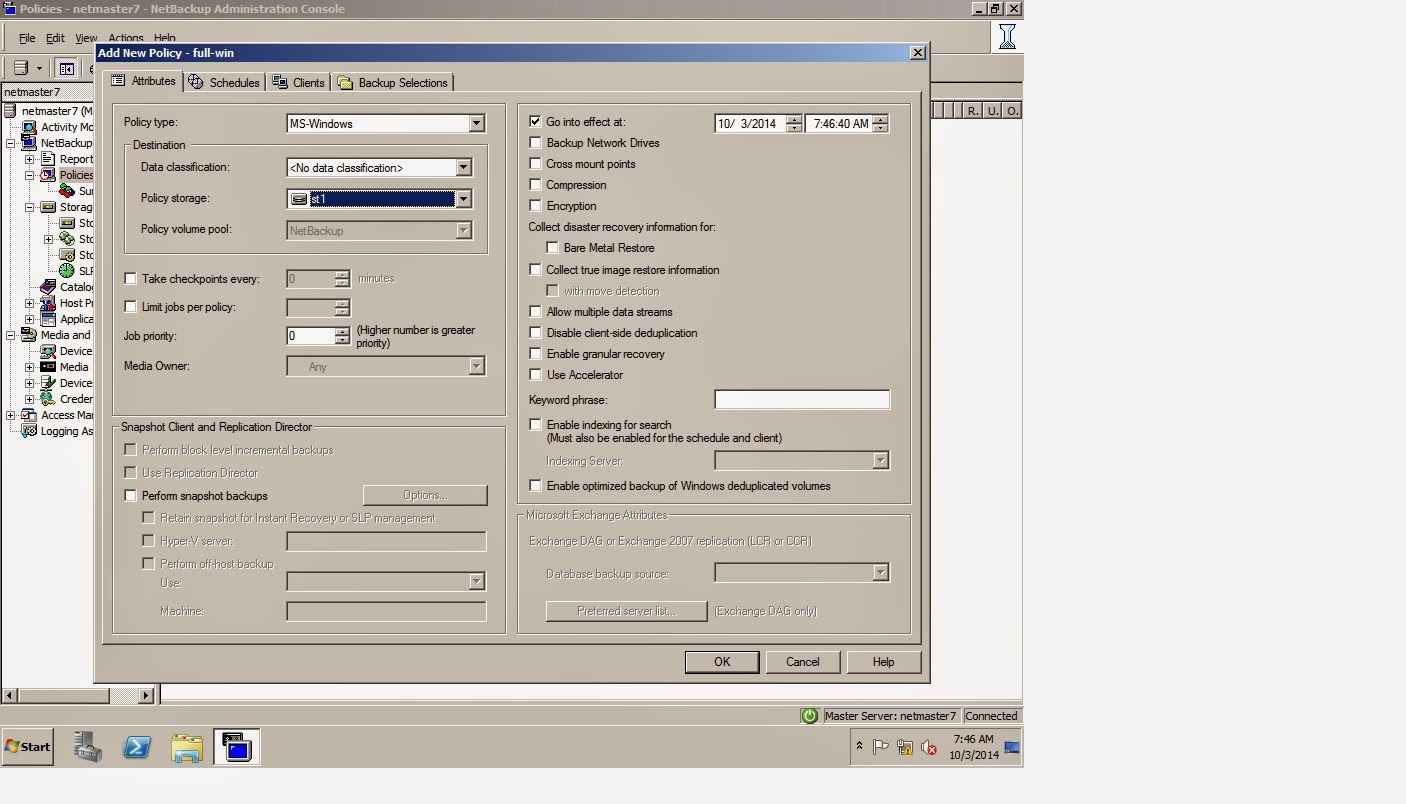
Task: Select Host Properties in the sidebar
Action: (x=75, y=303)
